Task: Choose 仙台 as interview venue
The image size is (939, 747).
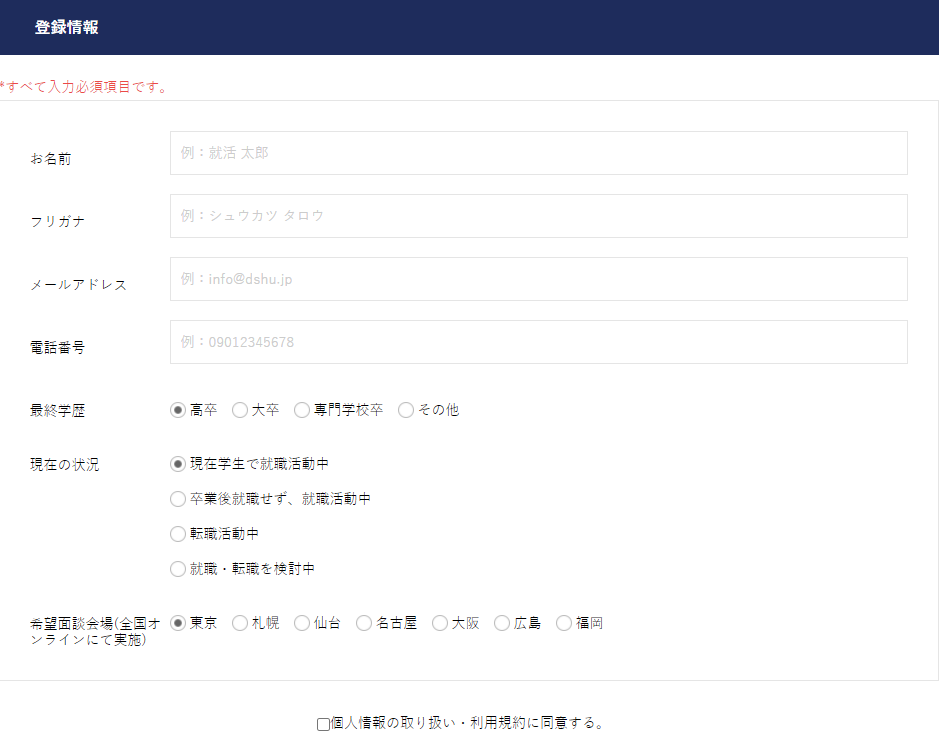Action: [x=302, y=622]
